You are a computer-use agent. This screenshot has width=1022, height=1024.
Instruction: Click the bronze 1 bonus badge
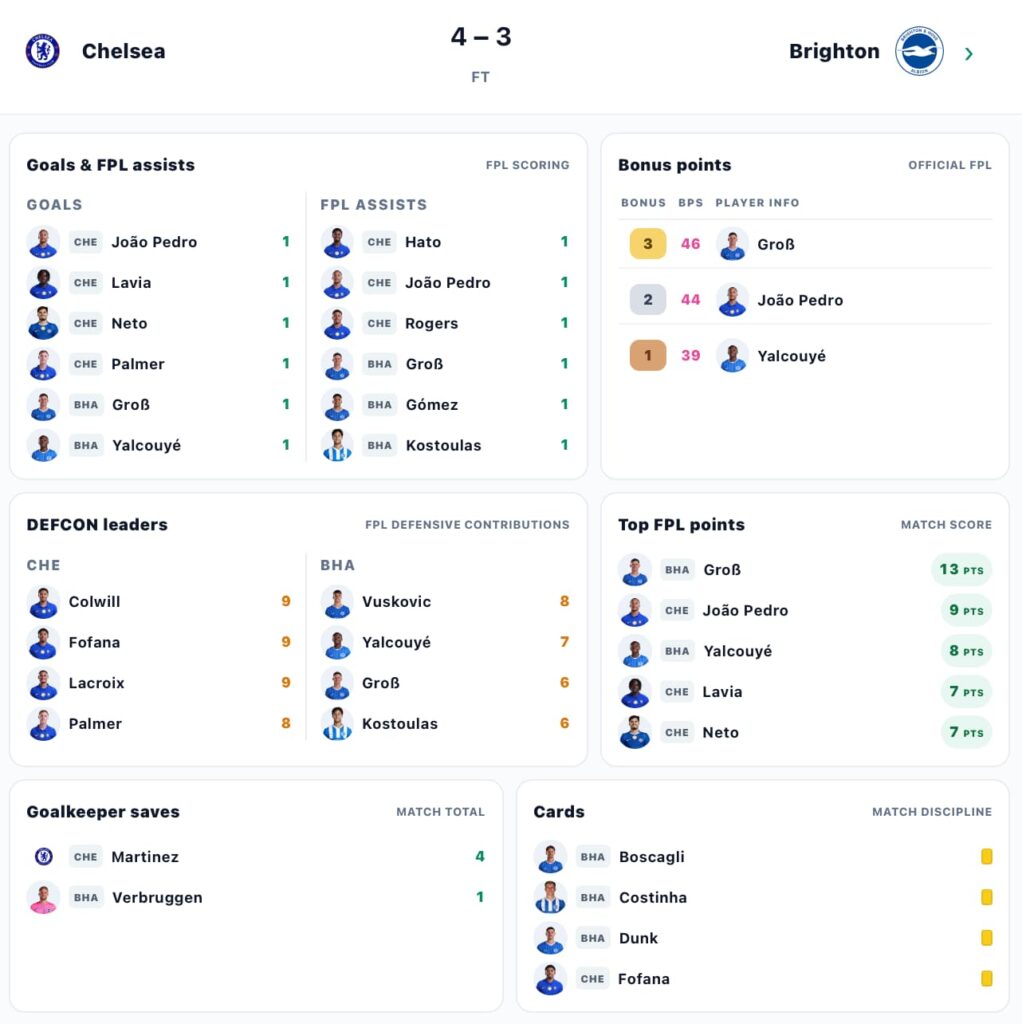(x=647, y=355)
